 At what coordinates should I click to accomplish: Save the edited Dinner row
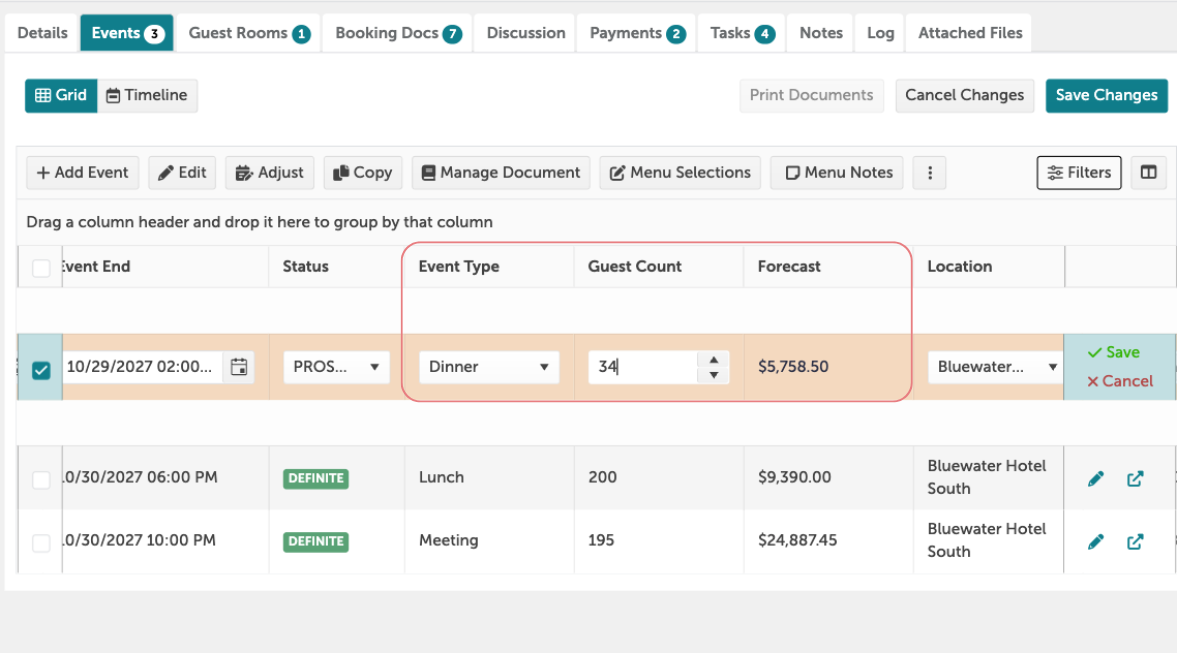(1114, 353)
